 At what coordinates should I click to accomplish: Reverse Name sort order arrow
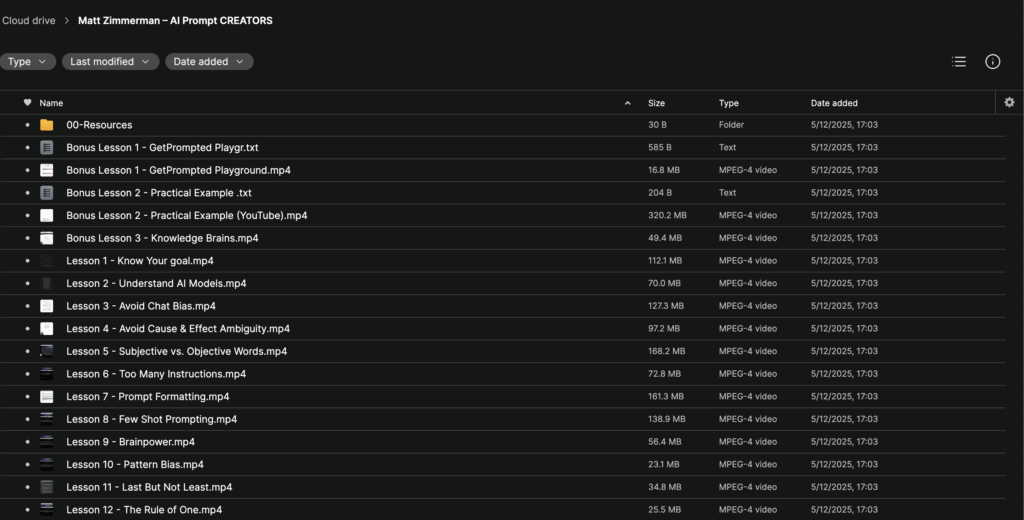click(628, 103)
